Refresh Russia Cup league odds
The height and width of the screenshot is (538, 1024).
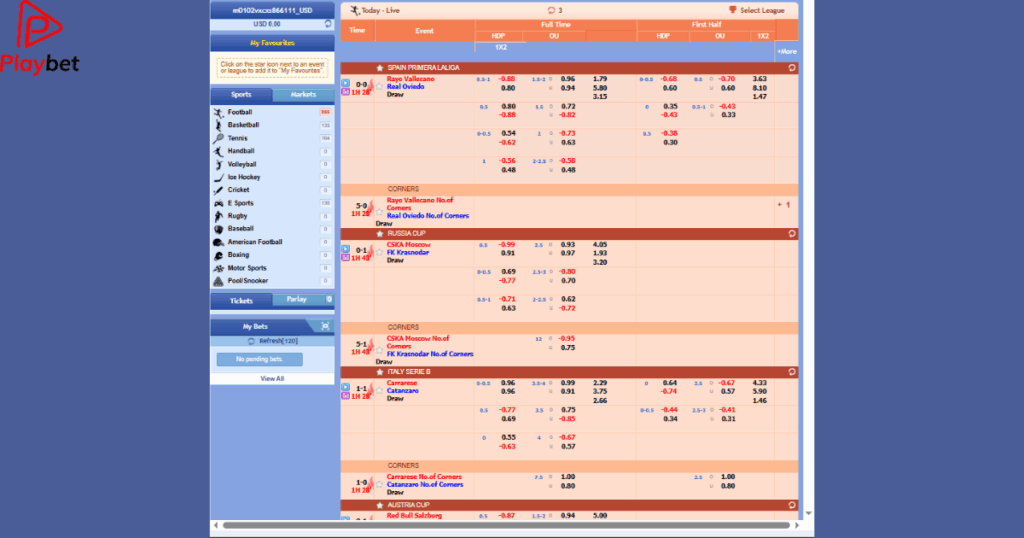tap(792, 234)
